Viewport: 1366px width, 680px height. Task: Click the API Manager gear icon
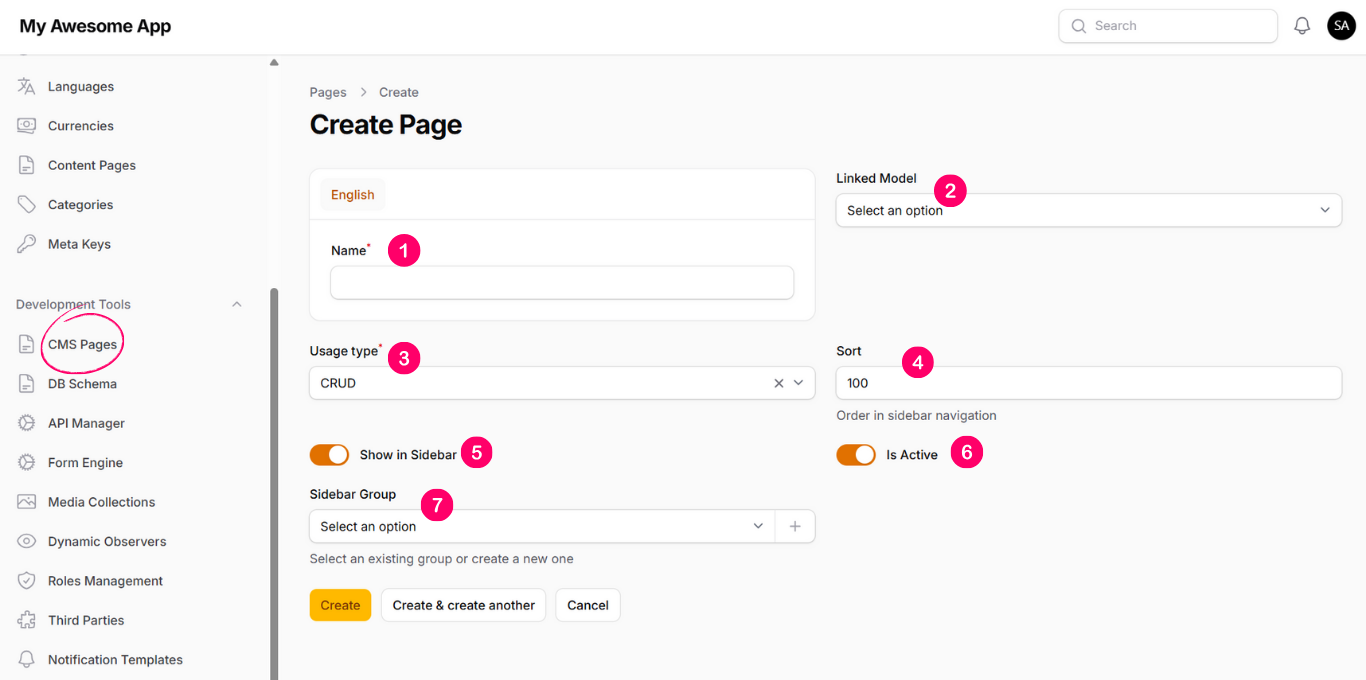point(27,423)
